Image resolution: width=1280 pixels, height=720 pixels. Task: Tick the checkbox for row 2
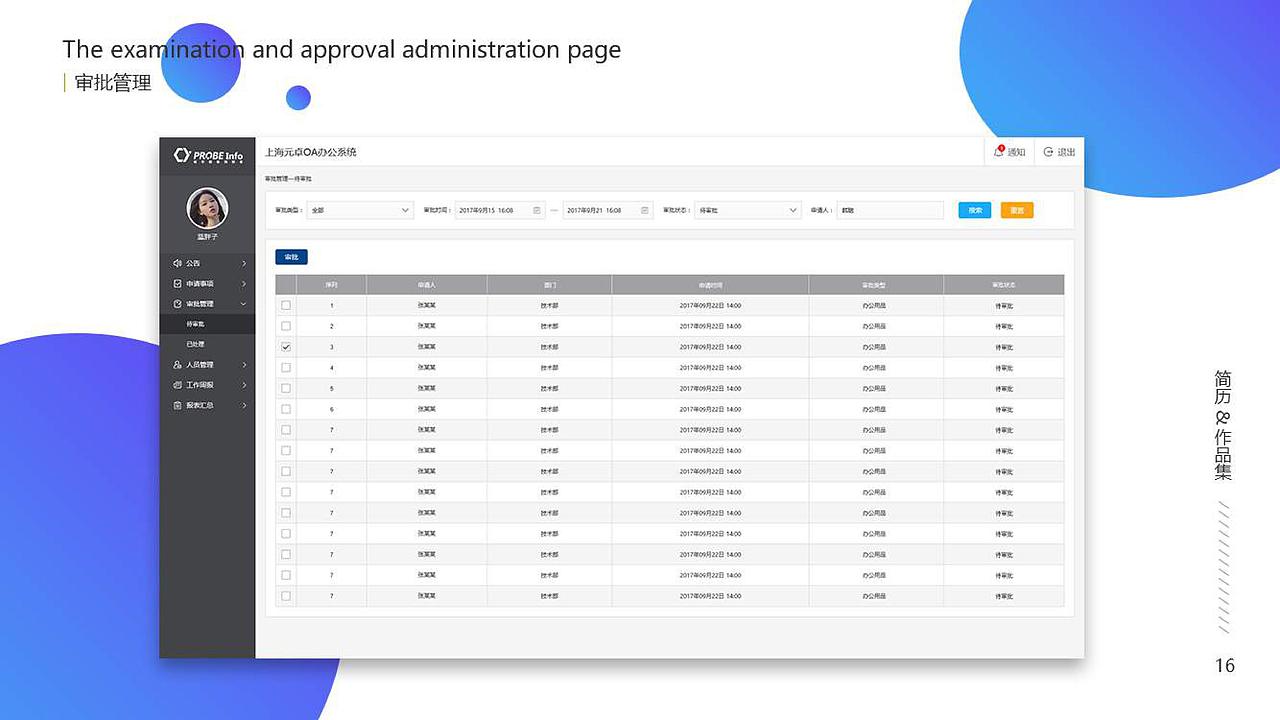click(x=286, y=326)
